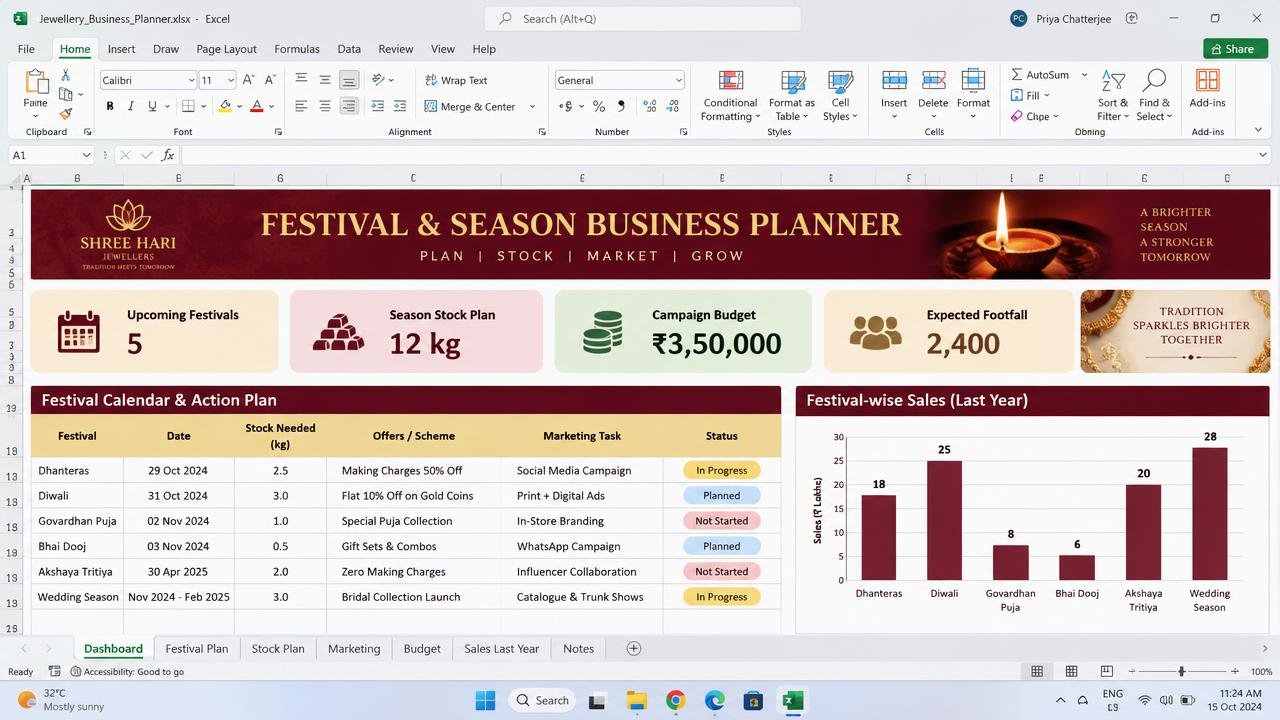The width and height of the screenshot is (1280, 720).
Task: Open the Windows Start menu
Action: click(485, 700)
